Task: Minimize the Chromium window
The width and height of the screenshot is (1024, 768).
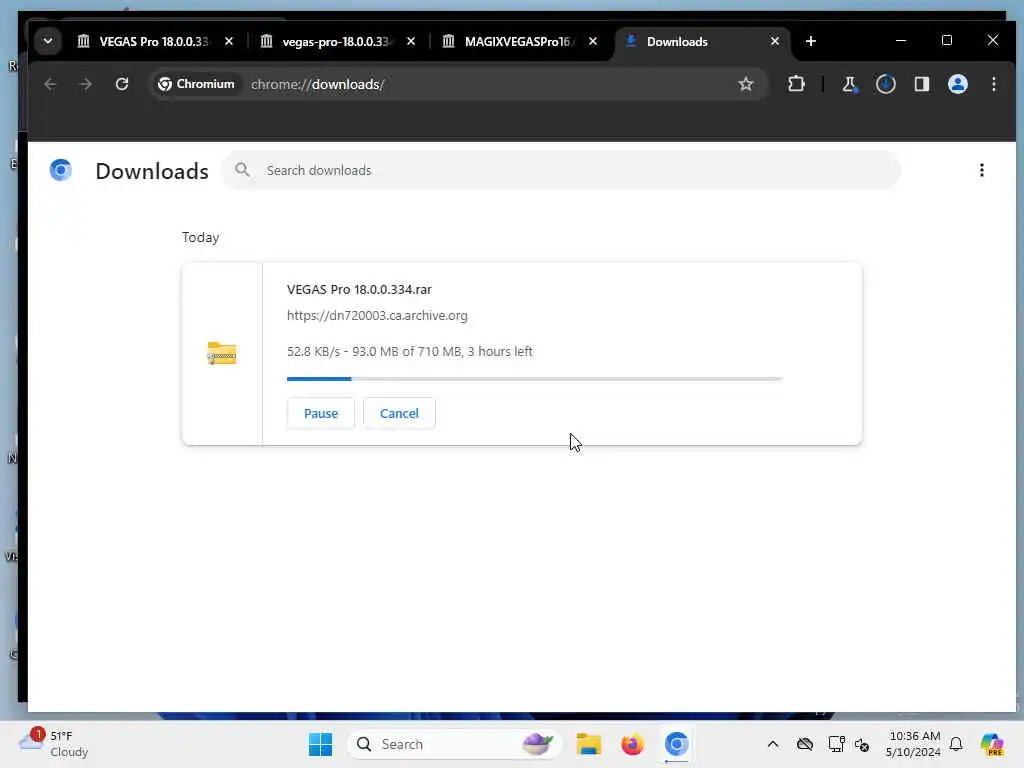Action: click(x=901, y=40)
